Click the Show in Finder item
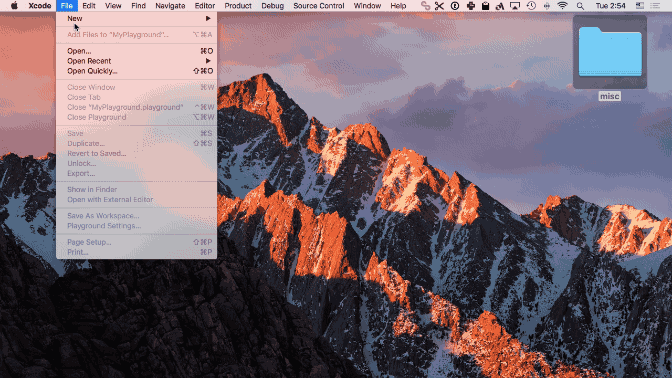Screen dimensions: 672x378 [x=136, y=189]
